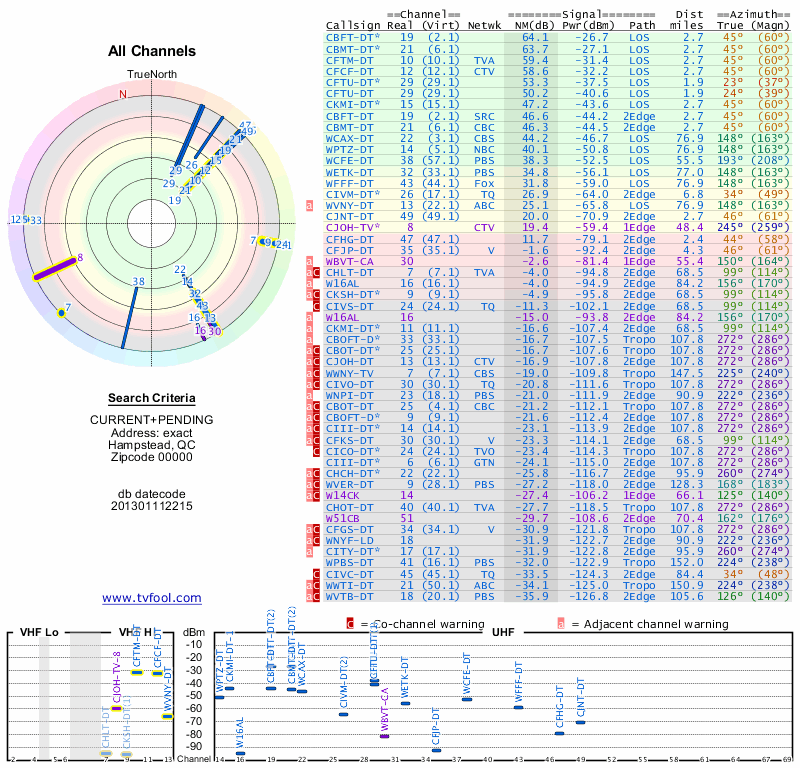The image size is (800, 768).
Task: Click the CJNT-DT marker in UHF spectrum
Action: pos(580,722)
